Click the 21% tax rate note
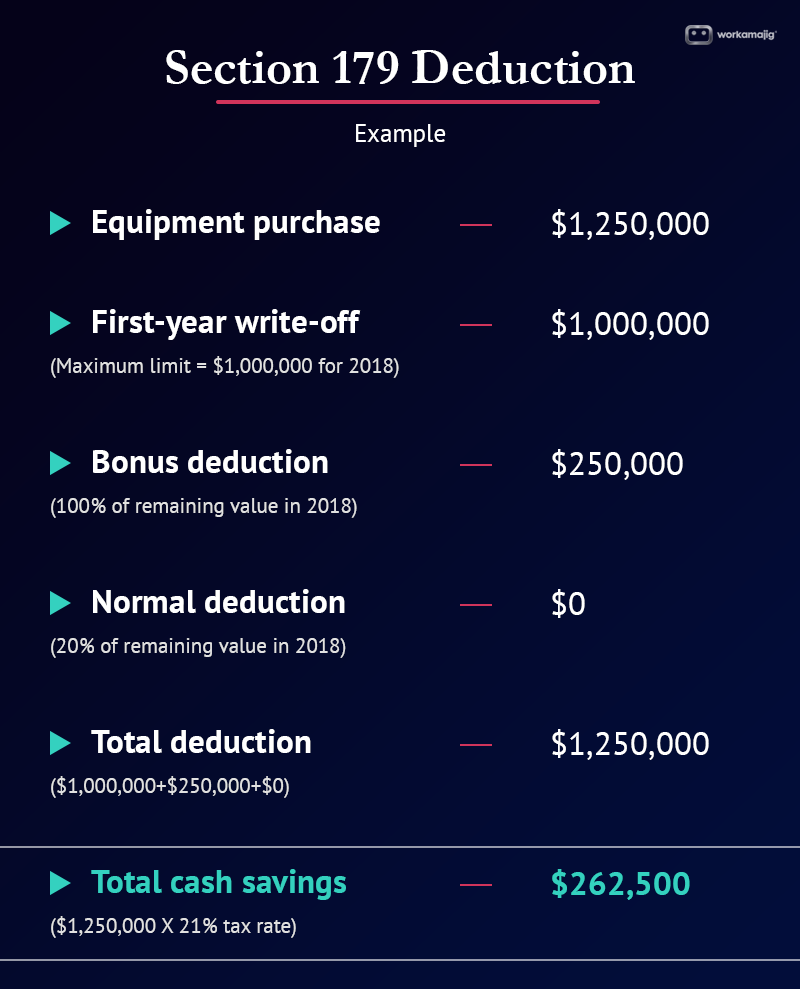Image resolution: width=800 pixels, height=989 pixels. point(173,927)
